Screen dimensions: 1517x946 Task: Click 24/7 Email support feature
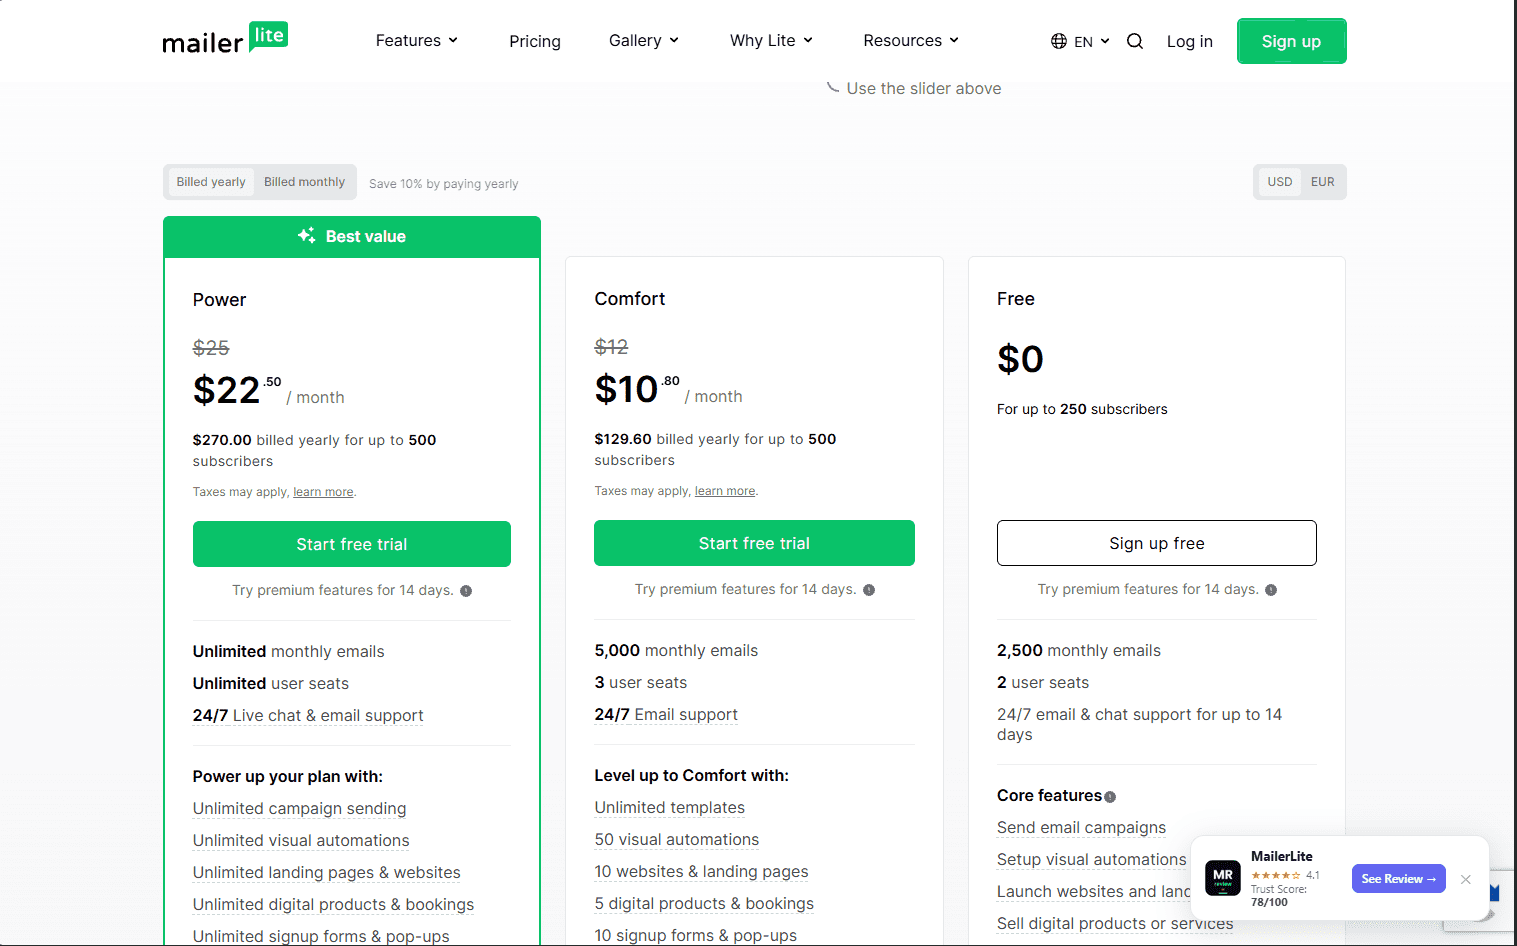click(x=666, y=714)
